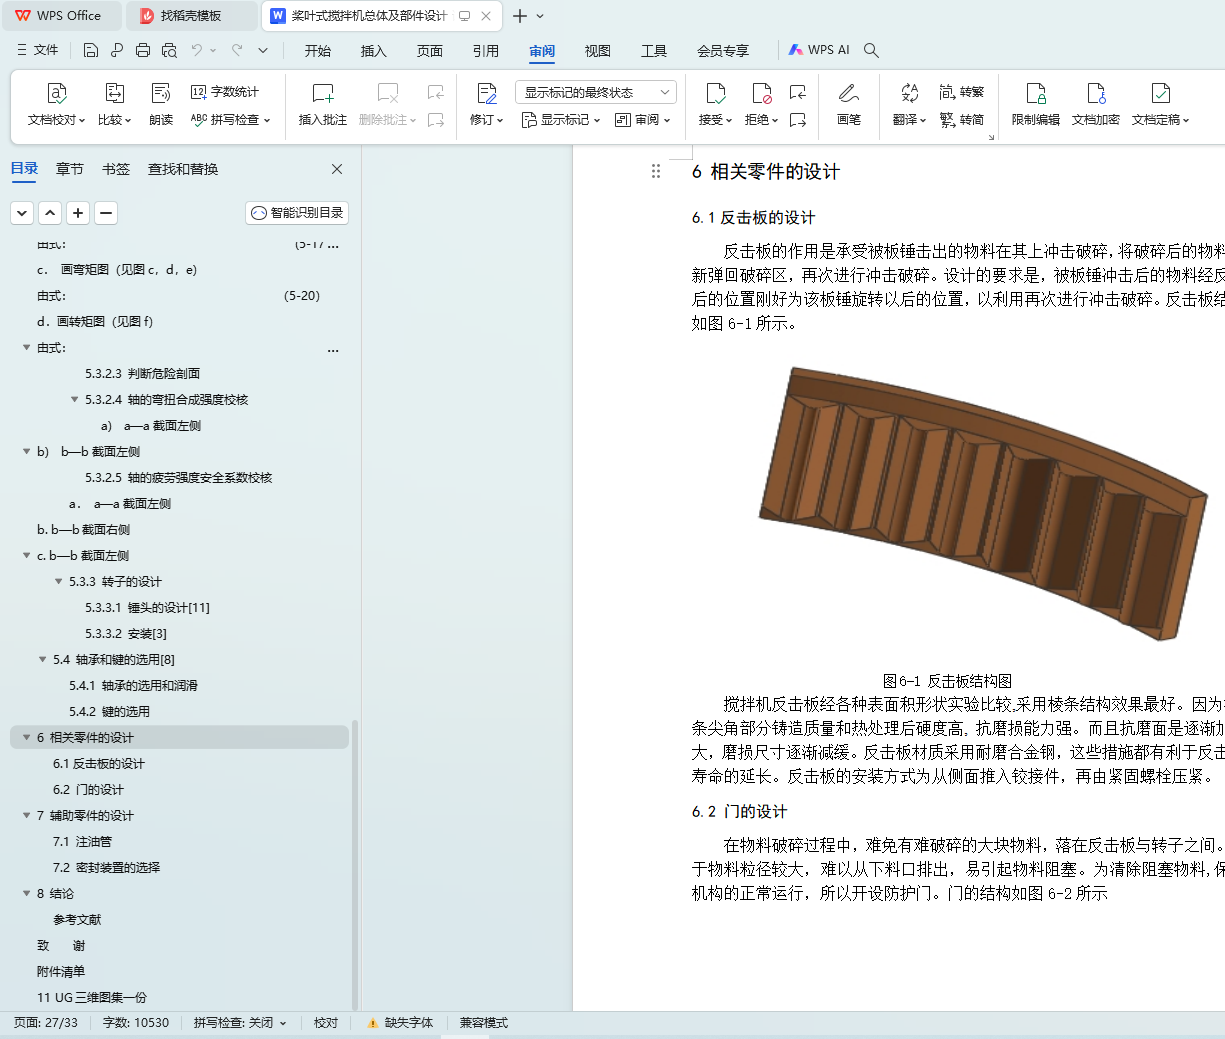
Task: Open the 显示标记 dropdown
Action: point(561,119)
